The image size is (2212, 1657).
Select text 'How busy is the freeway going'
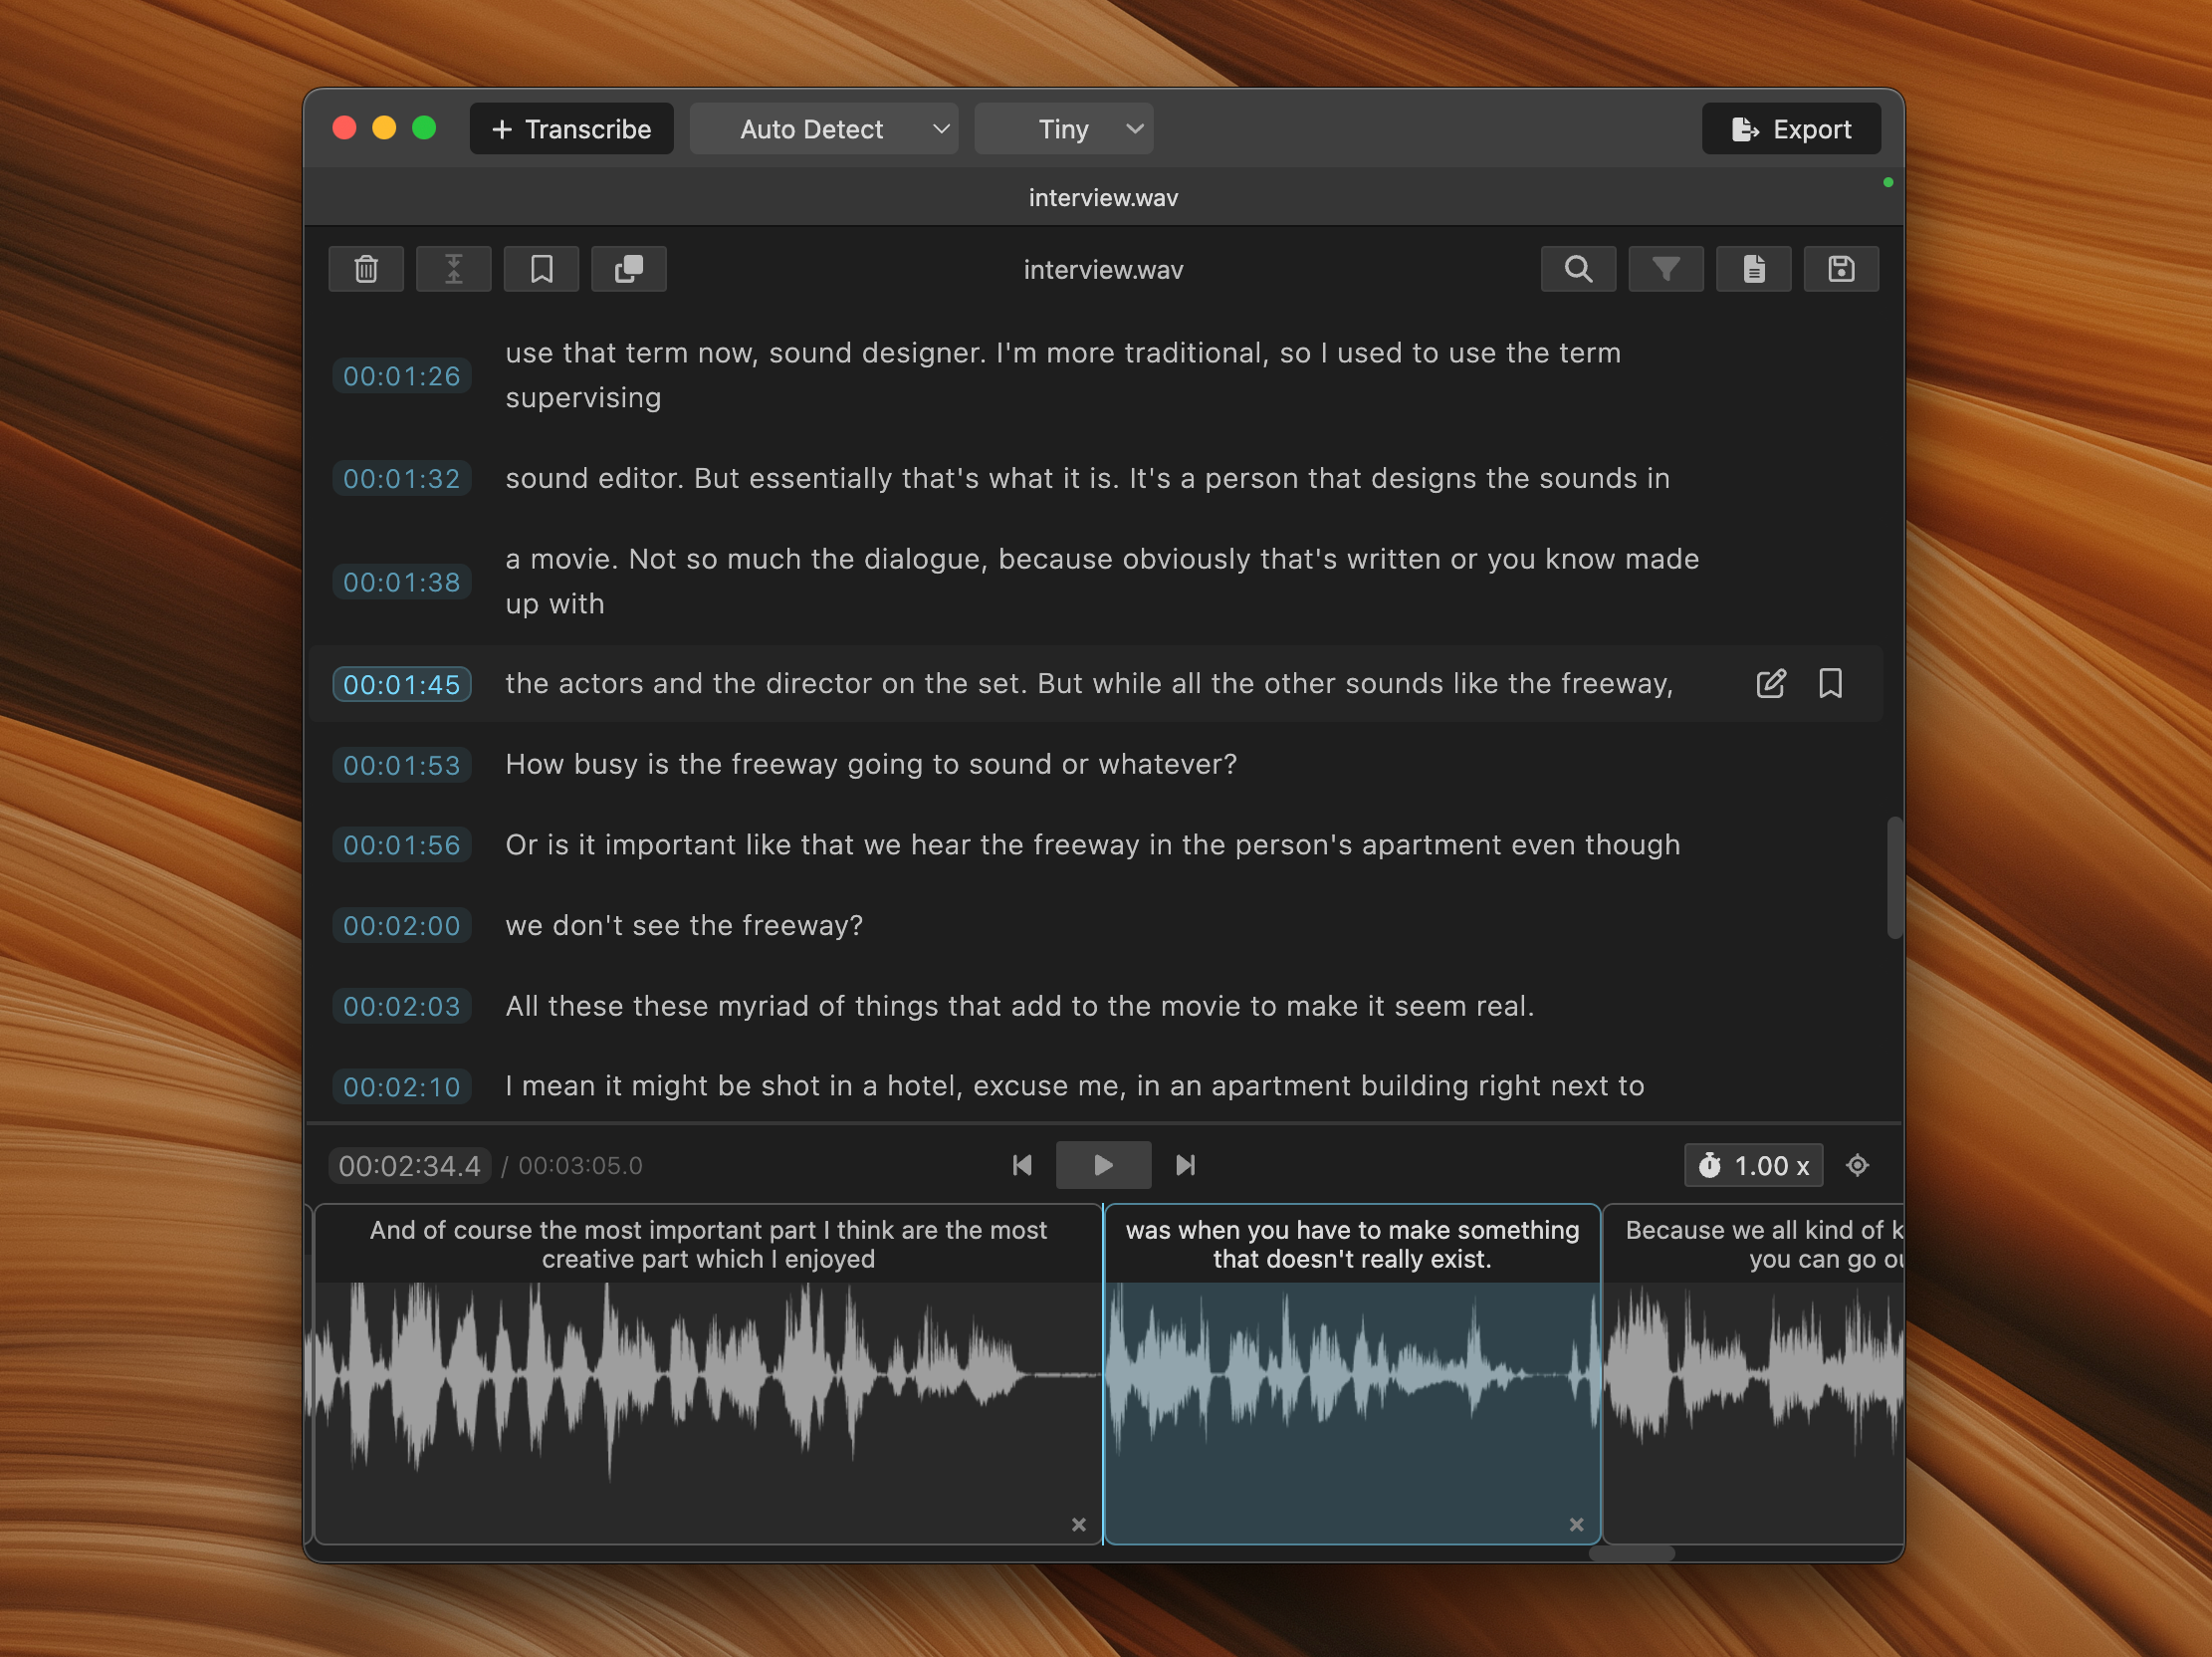point(715,764)
